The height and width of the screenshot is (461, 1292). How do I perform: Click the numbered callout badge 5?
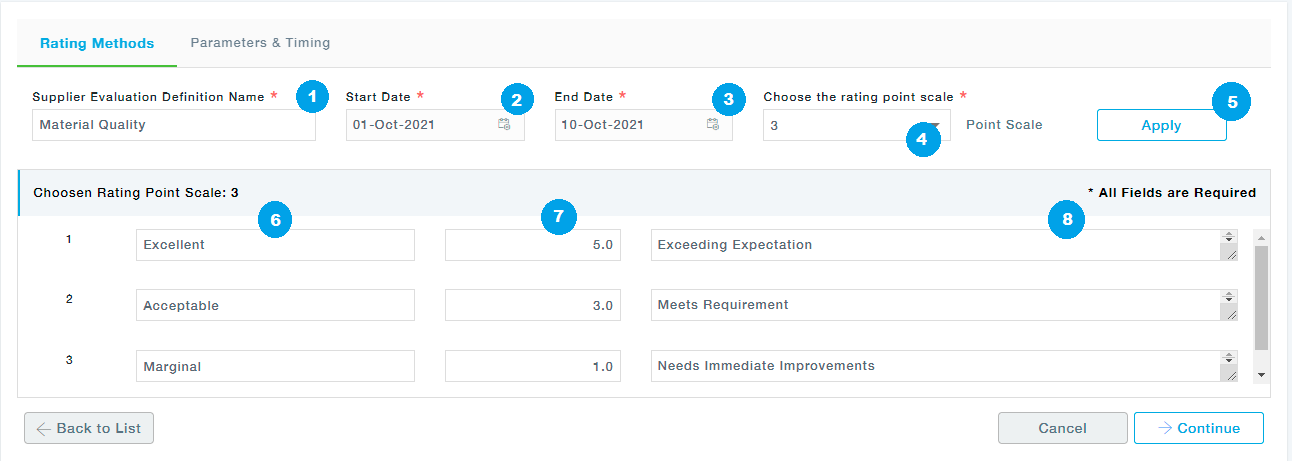point(1231,101)
